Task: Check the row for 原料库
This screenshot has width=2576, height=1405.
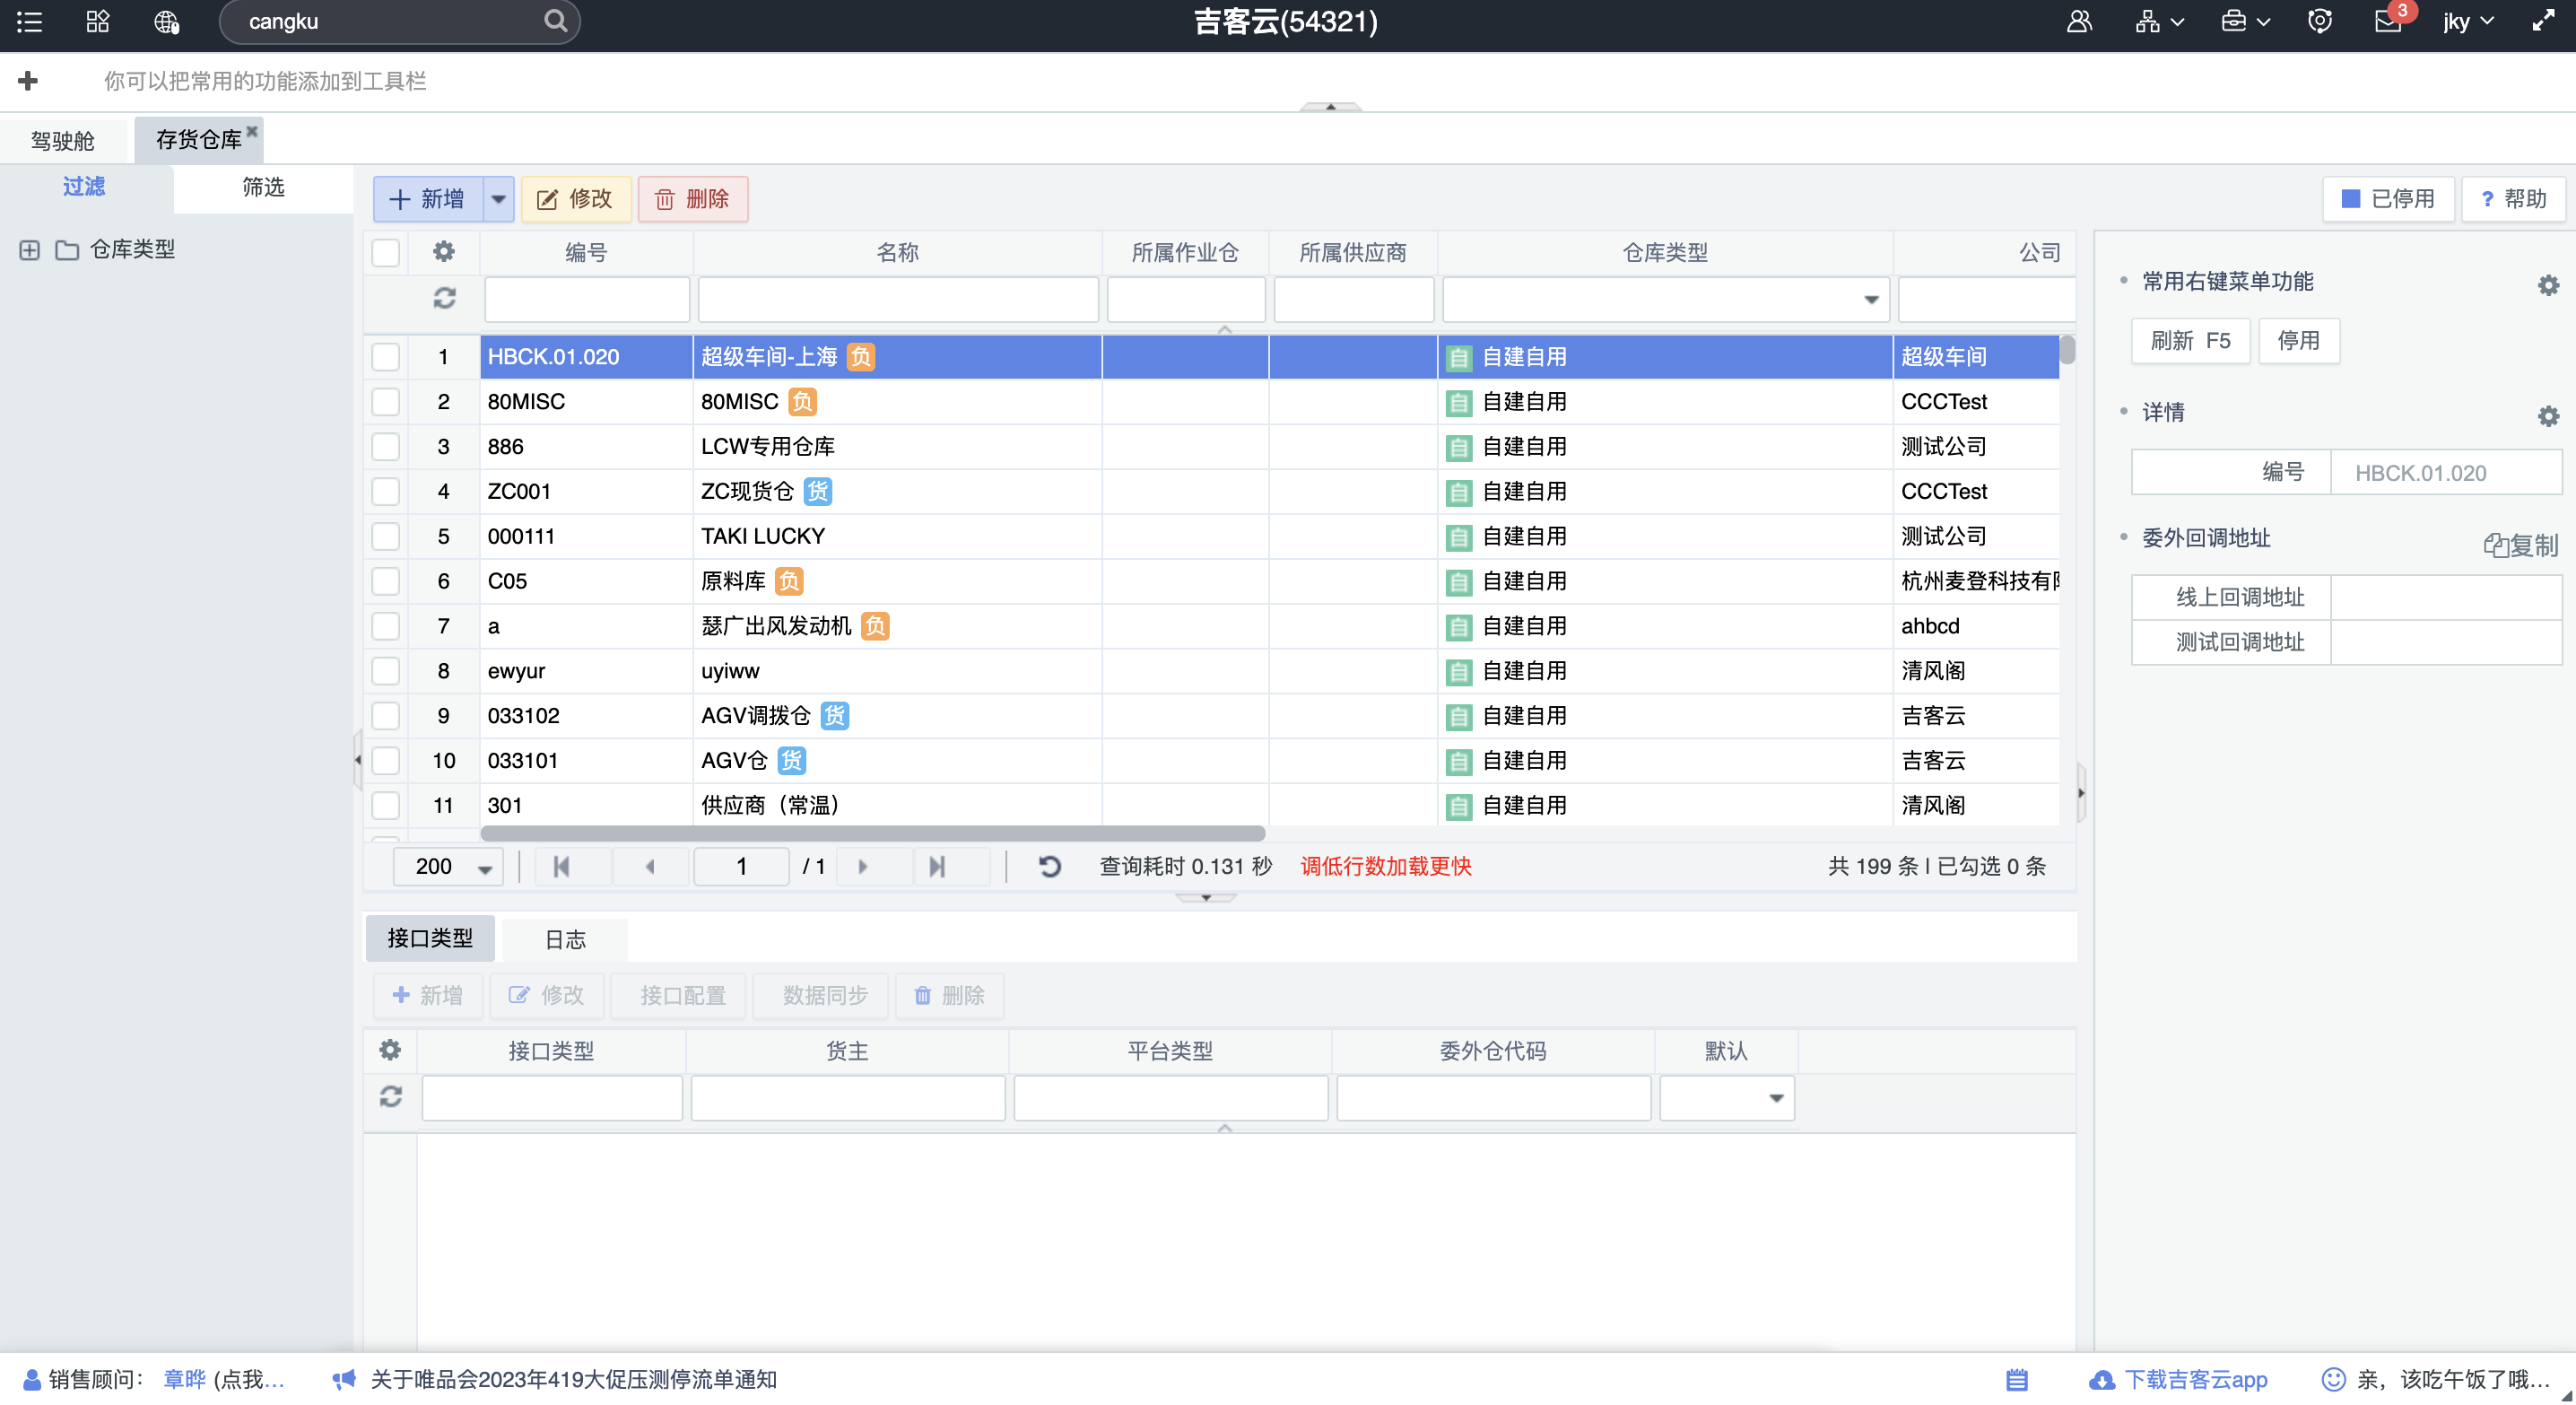Action: [x=386, y=581]
